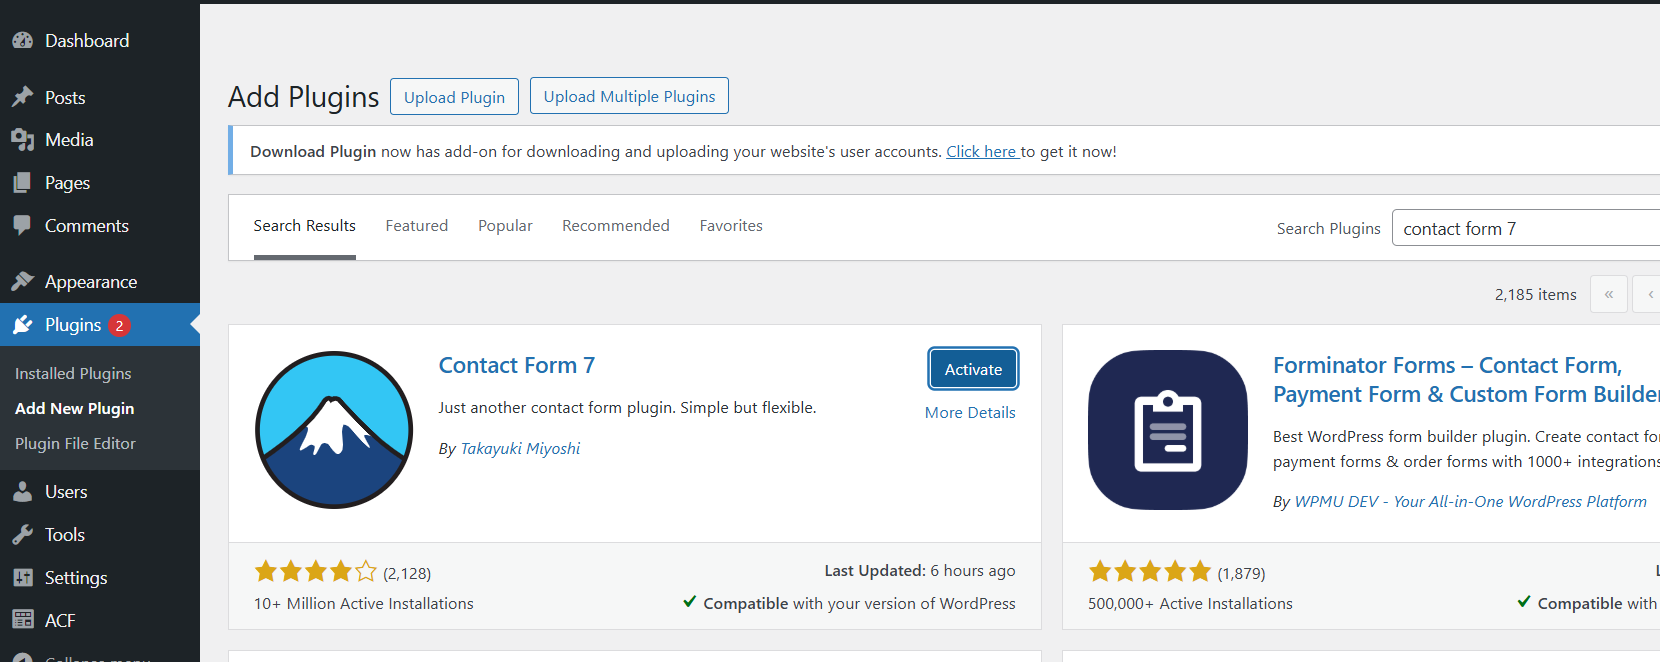This screenshot has height=662, width=1660.
Task: Click the Search Plugins input field
Action: click(1526, 228)
